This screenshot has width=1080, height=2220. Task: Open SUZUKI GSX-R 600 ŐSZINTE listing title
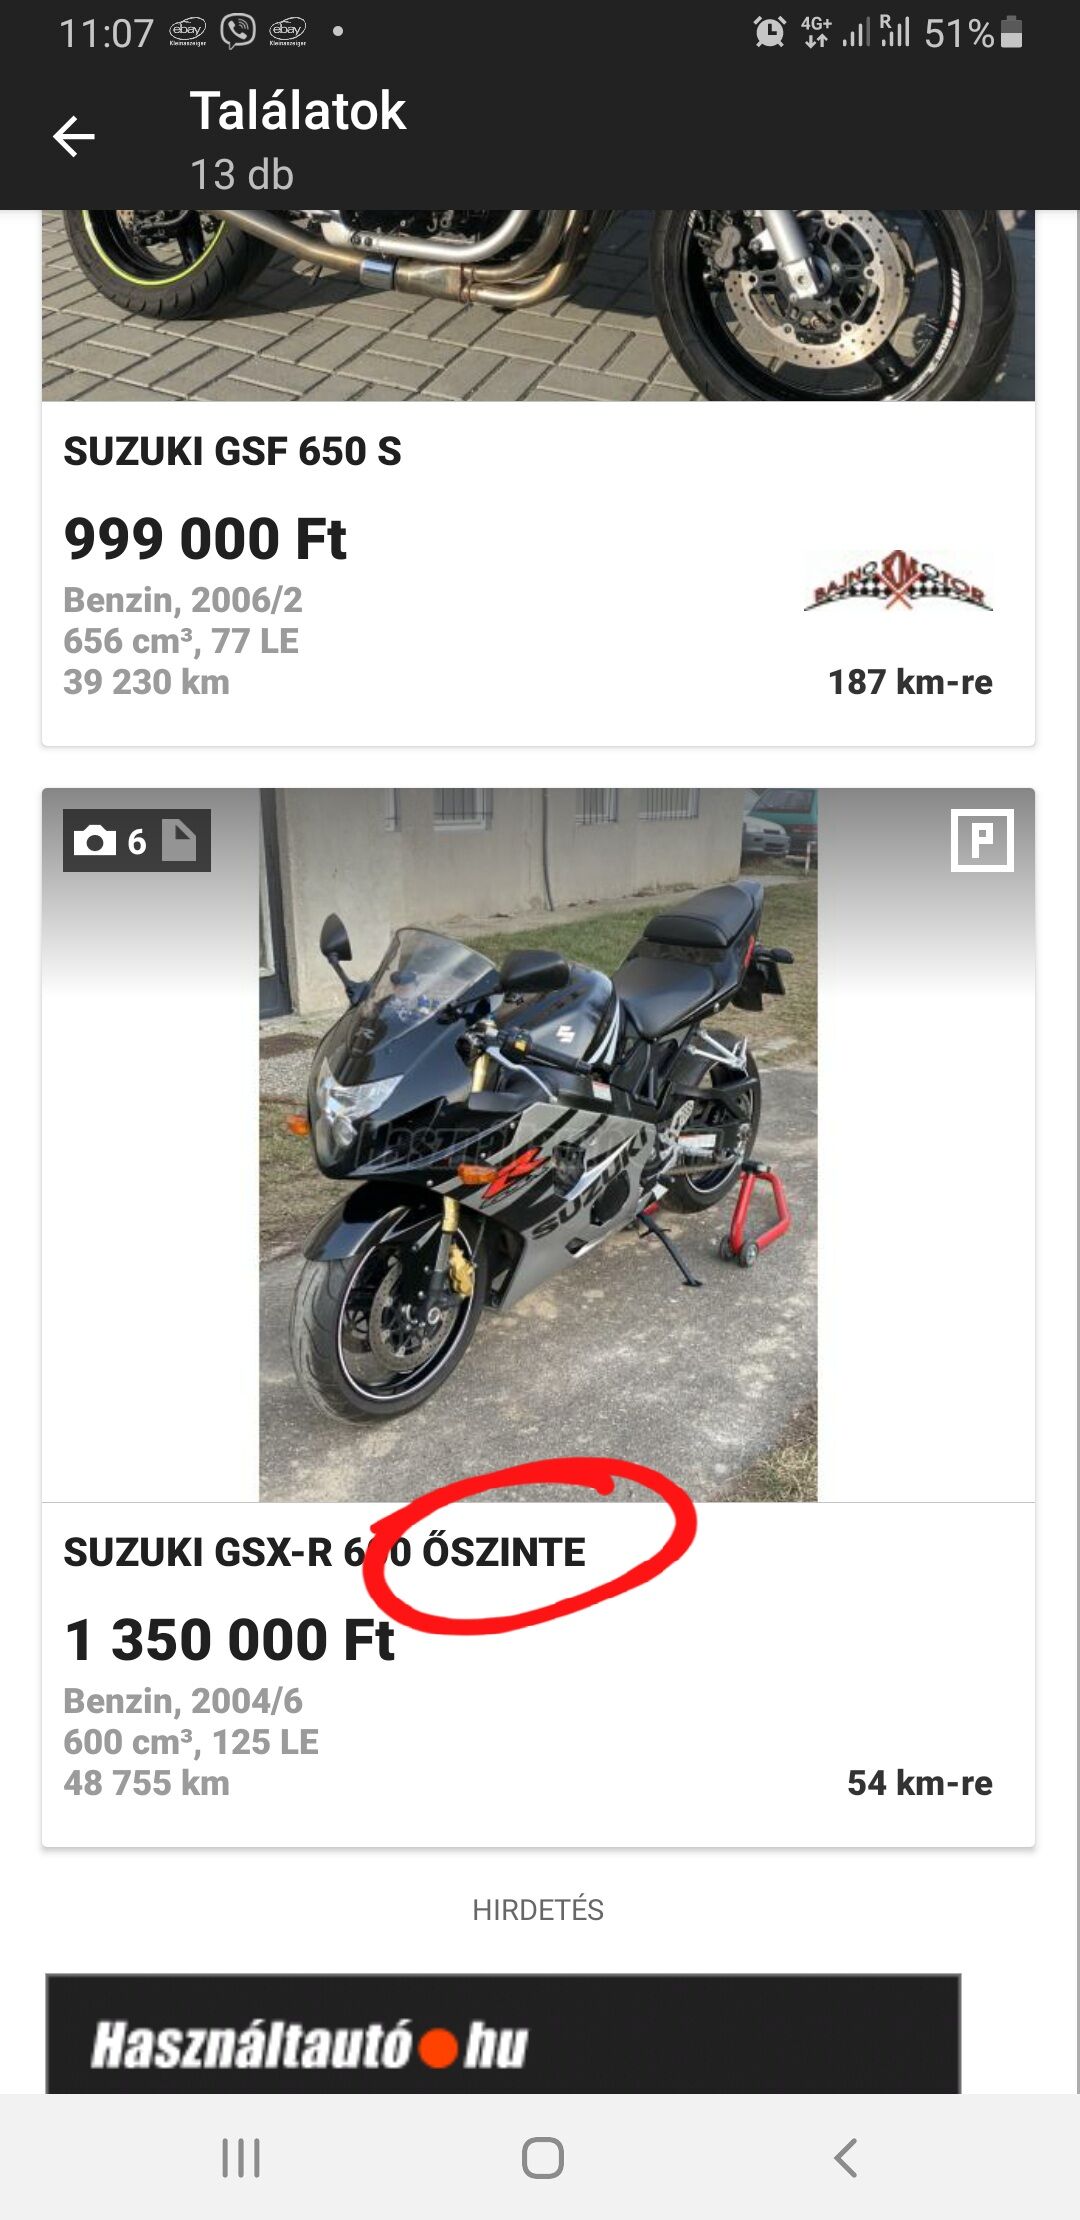tap(324, 1552)
